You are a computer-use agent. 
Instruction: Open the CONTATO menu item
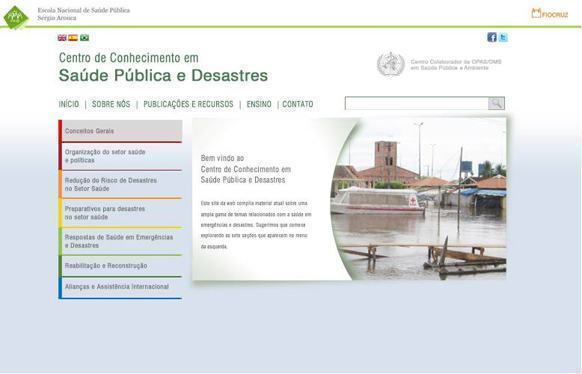[x=298, y=104]
